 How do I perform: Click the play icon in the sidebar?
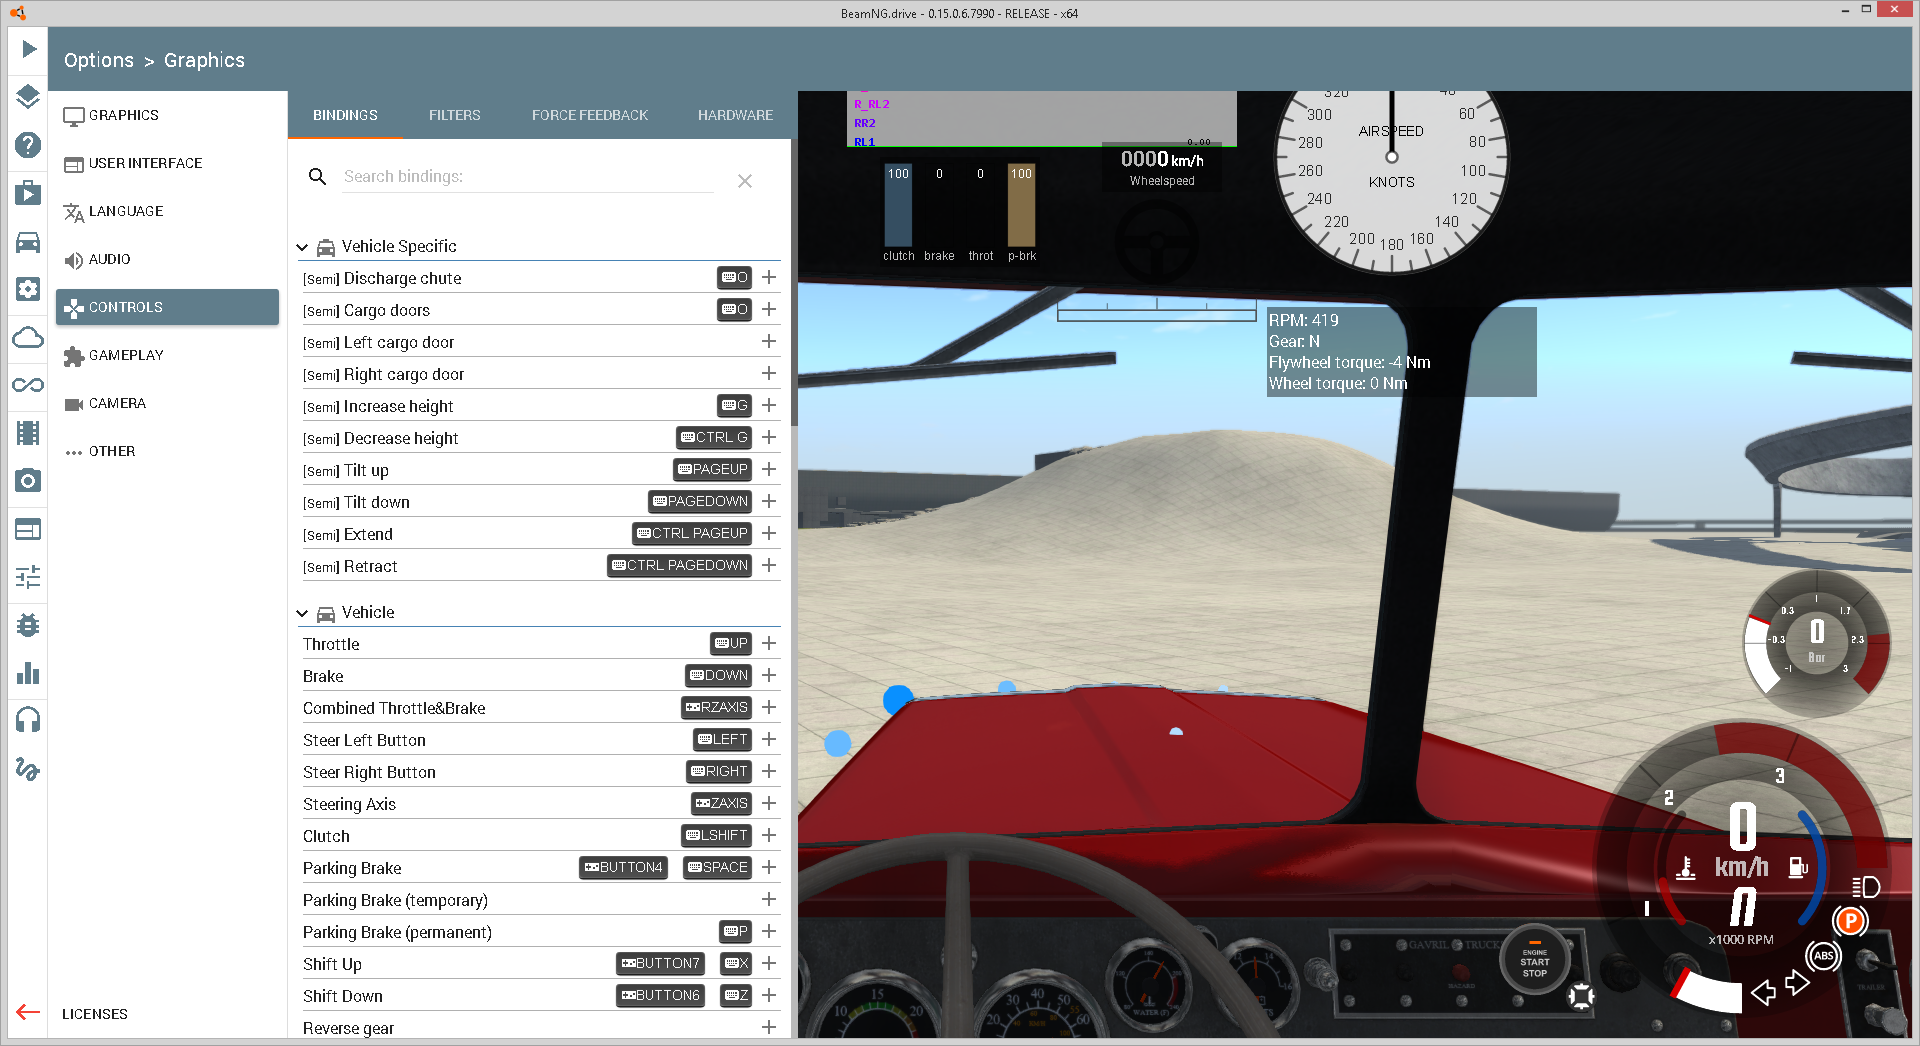pyautogui.click(x=28, y=49)
